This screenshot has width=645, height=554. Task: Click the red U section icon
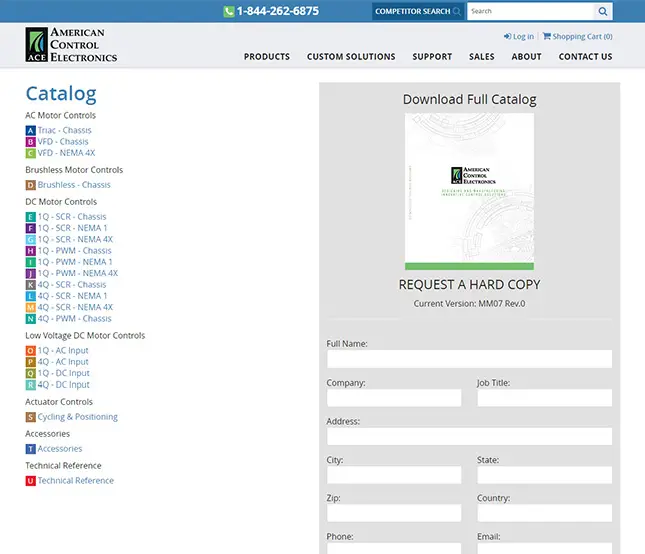click(30, 481)
